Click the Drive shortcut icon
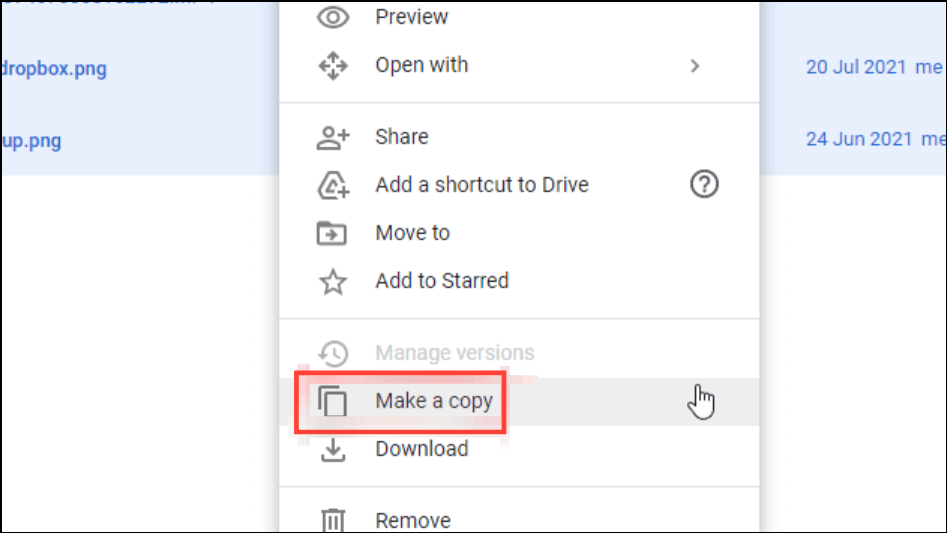The height and width of the screenshot is (533, 947). click(332, 185)
